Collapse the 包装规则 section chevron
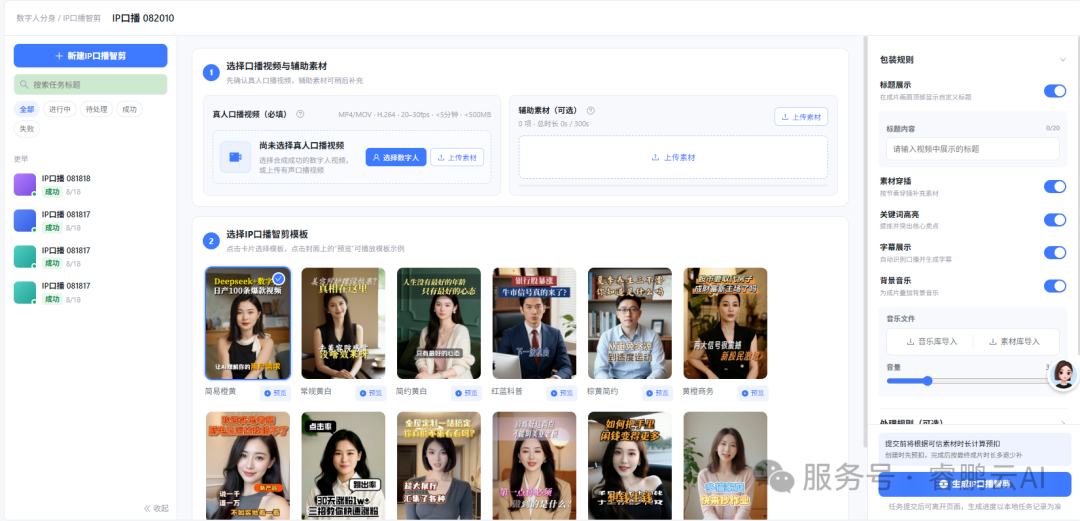The image size is (1080, 521). pos(1062,60)
